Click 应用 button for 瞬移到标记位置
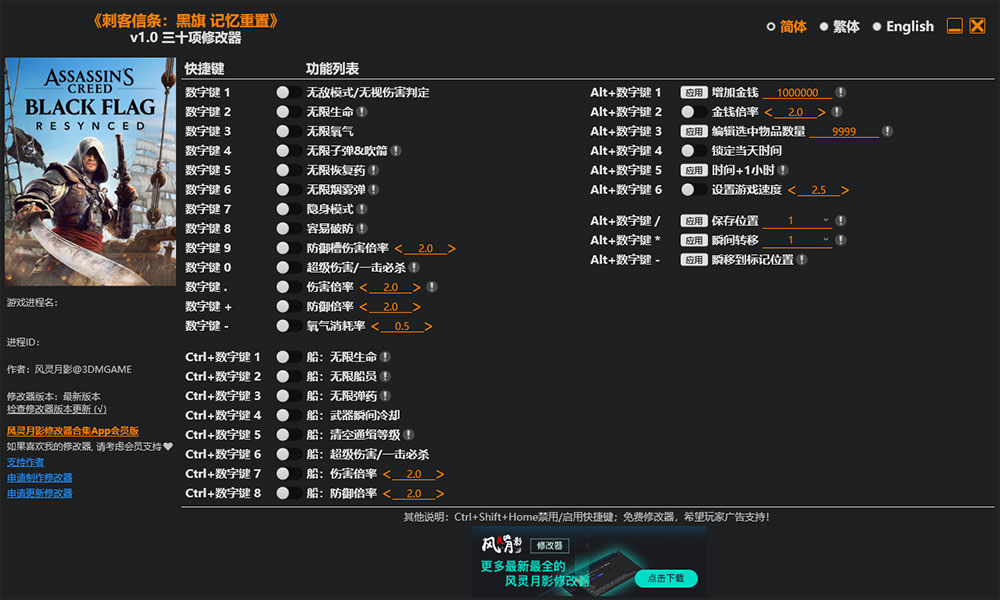This screenshot has width=1000, height=600. 694,260
